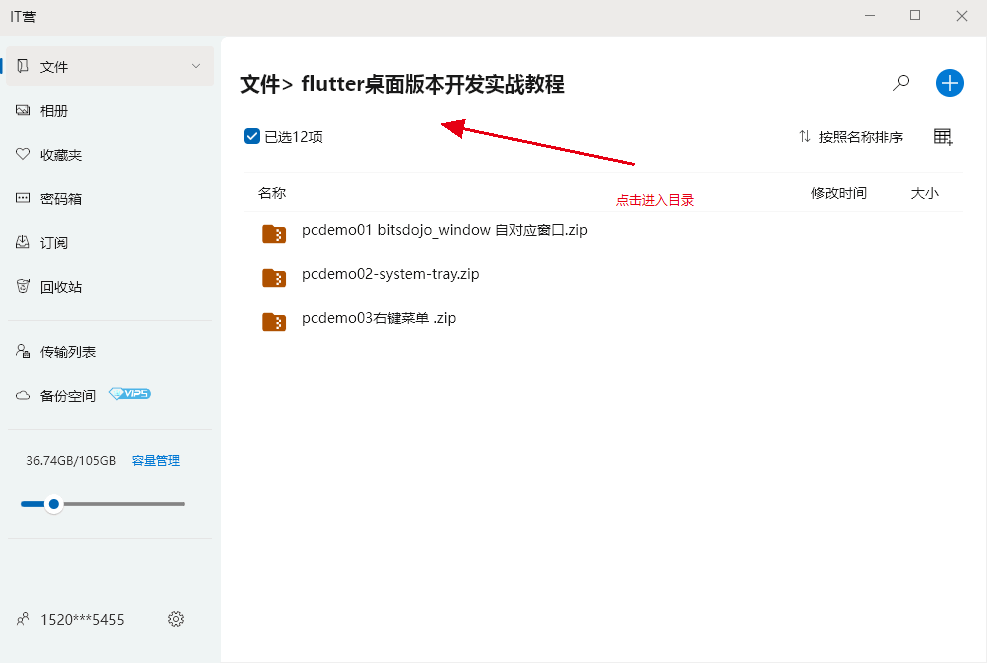Click the 收藏夹 heart icon
Image resolution: width=987 pixels, height=663 pixels.
(x=23, y=154)
